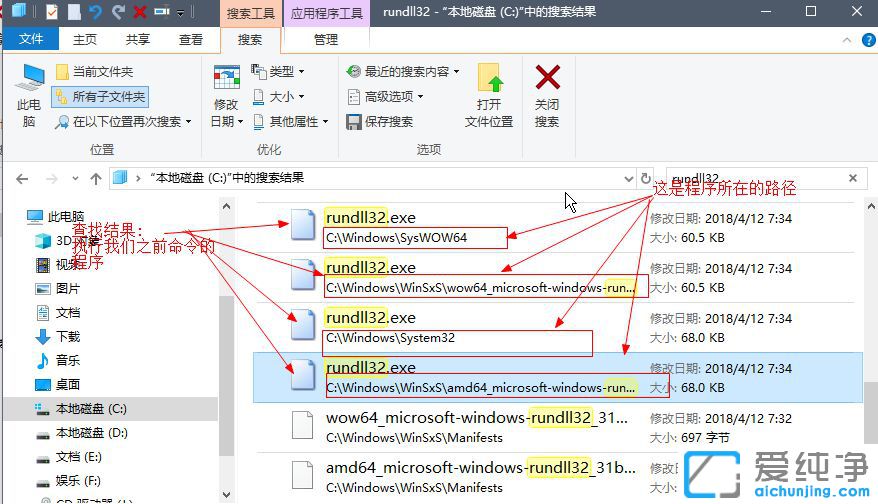878x504 pixels.
Task: Click the undo icon in title bar
Action: 95,13
